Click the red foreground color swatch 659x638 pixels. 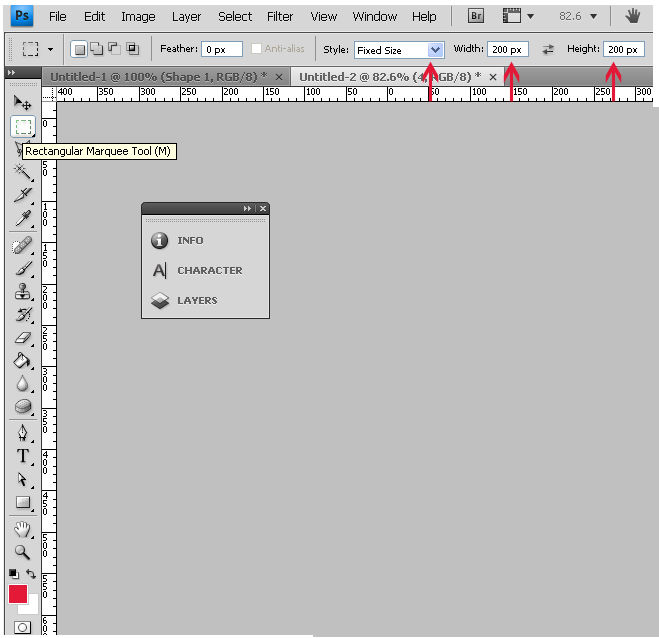coord(18,594)
